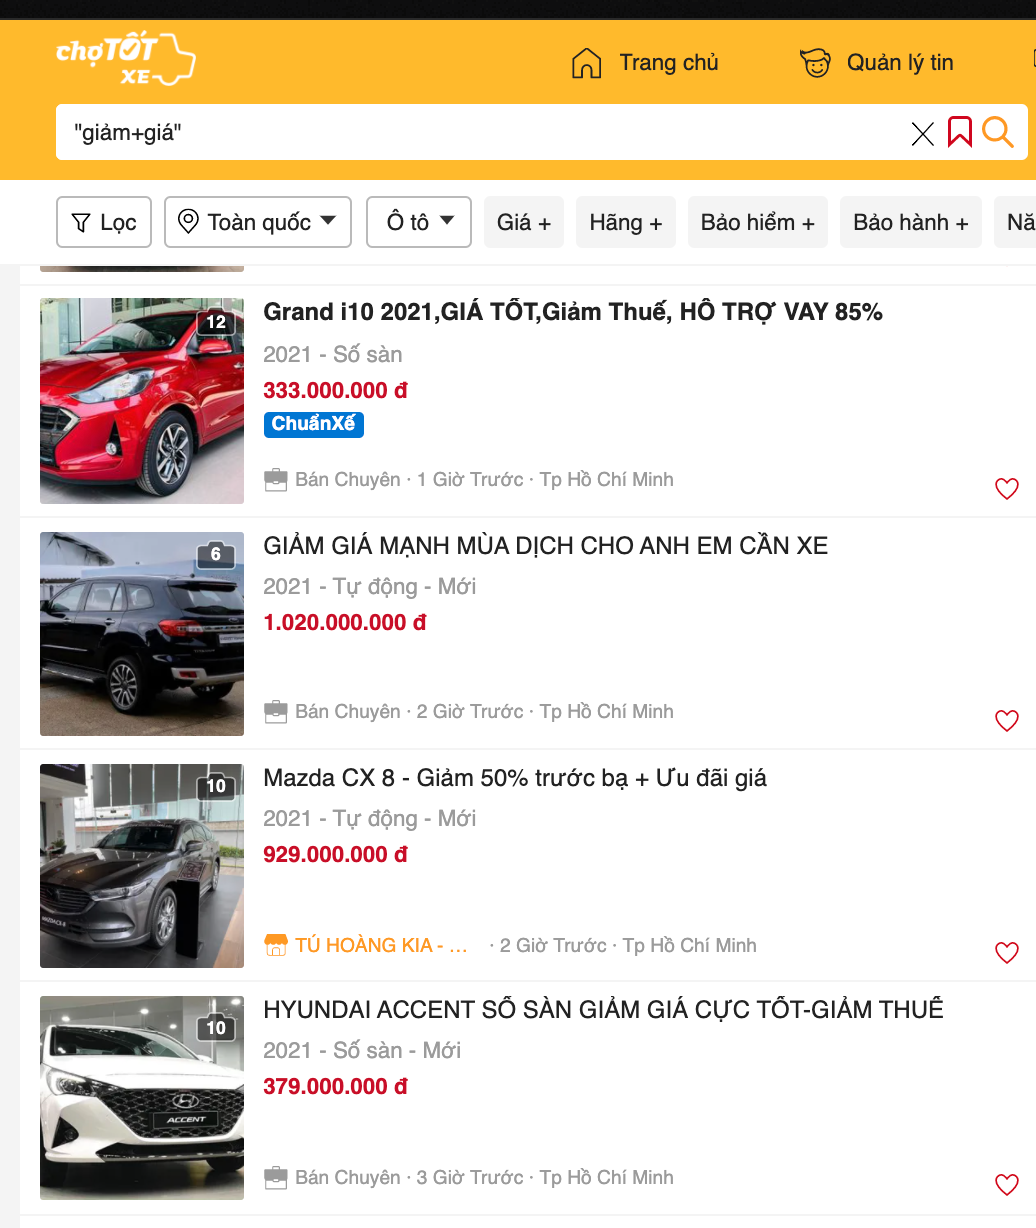The image size is (1036, 1228).
Task: Clear the search box text
Action: [922, 133]
